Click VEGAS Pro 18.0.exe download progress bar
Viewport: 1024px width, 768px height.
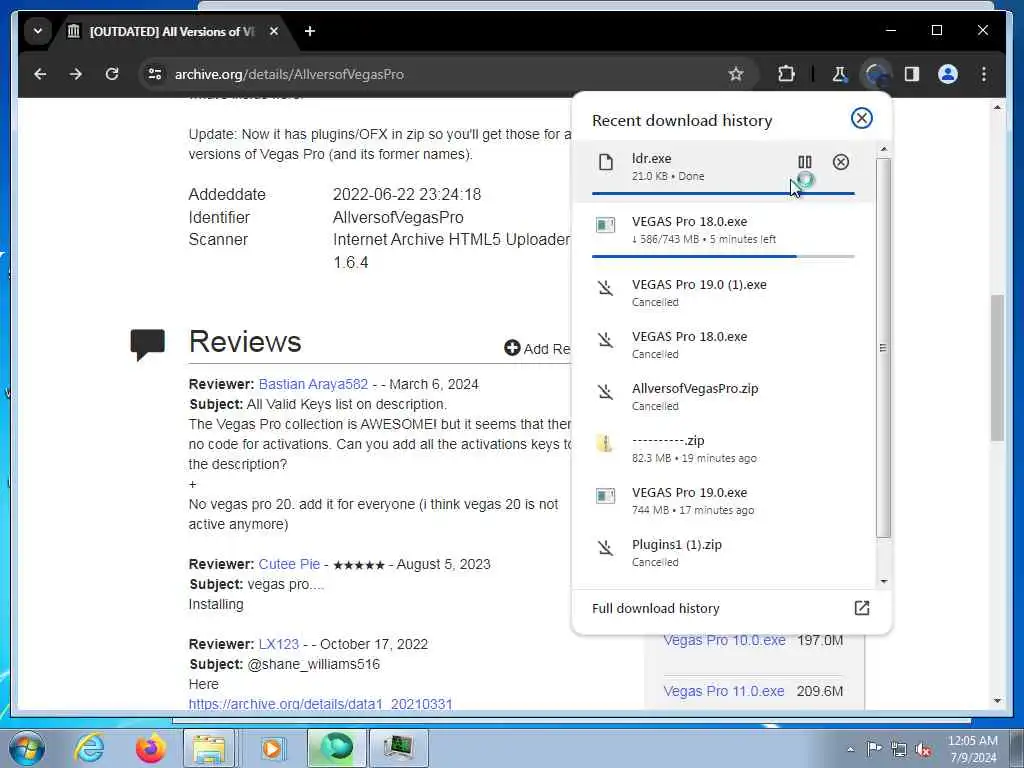723,256
